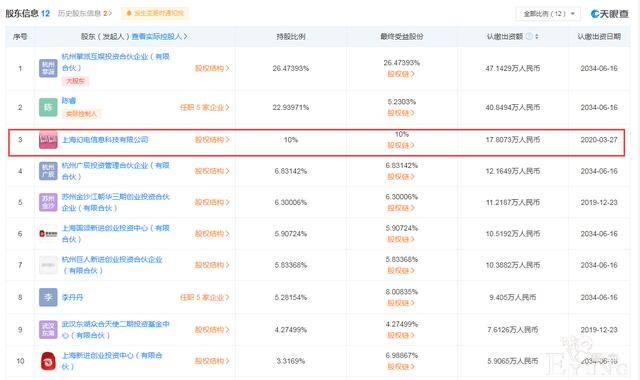
Task: Click the 持股比例 column header
Action: click(x=291, y=36)
